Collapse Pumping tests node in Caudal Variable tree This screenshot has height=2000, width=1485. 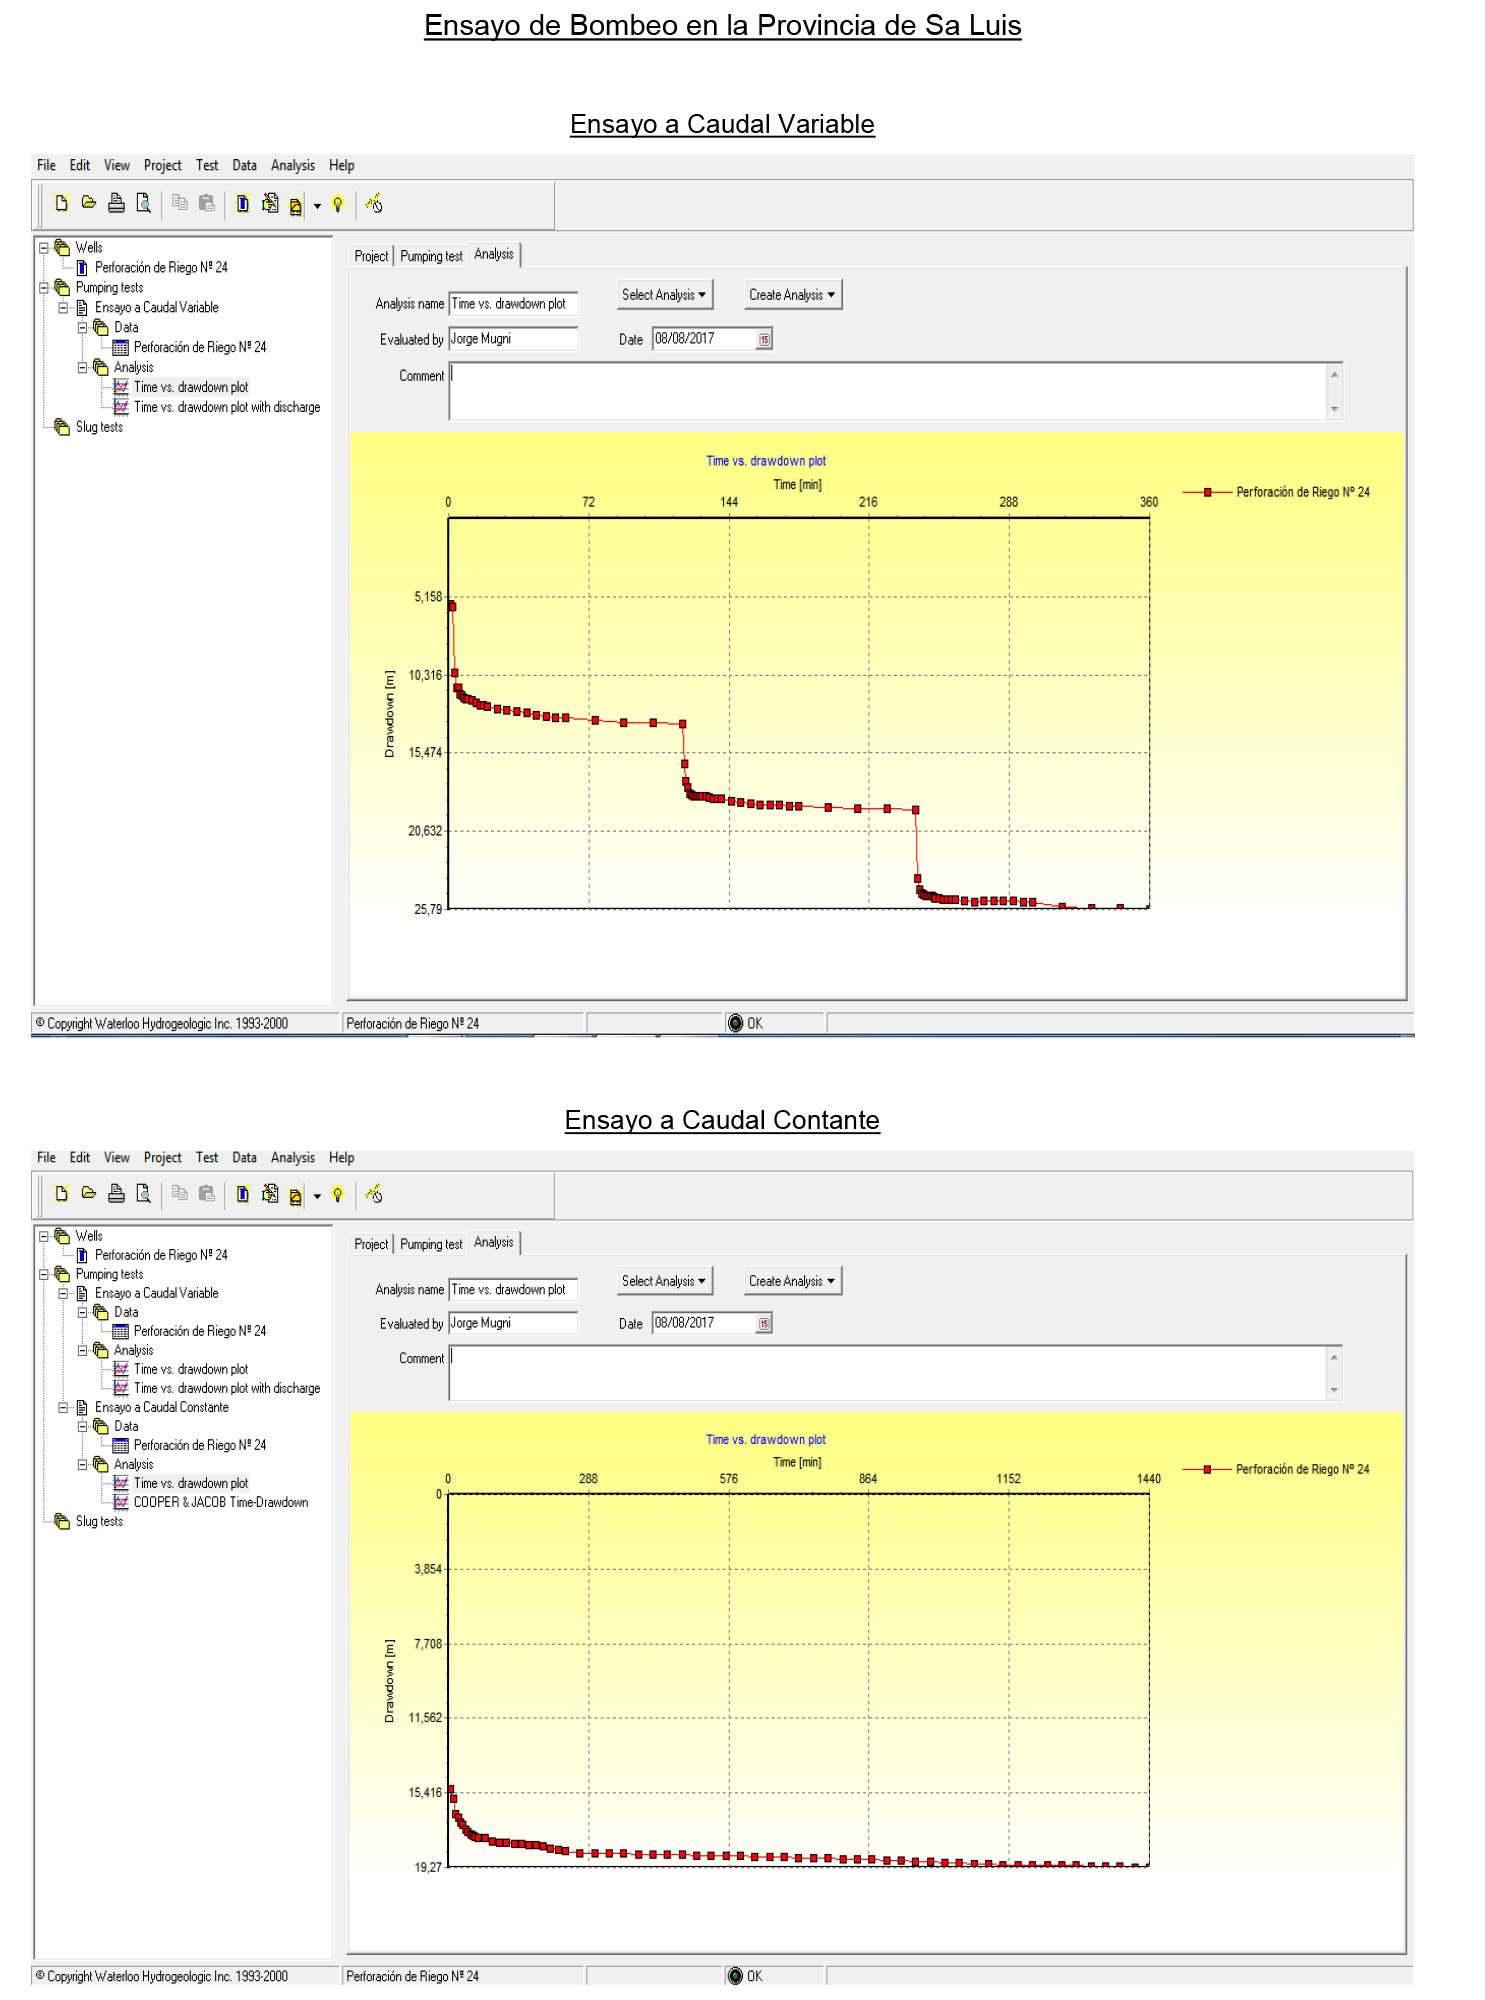click(x=44, y=288)
